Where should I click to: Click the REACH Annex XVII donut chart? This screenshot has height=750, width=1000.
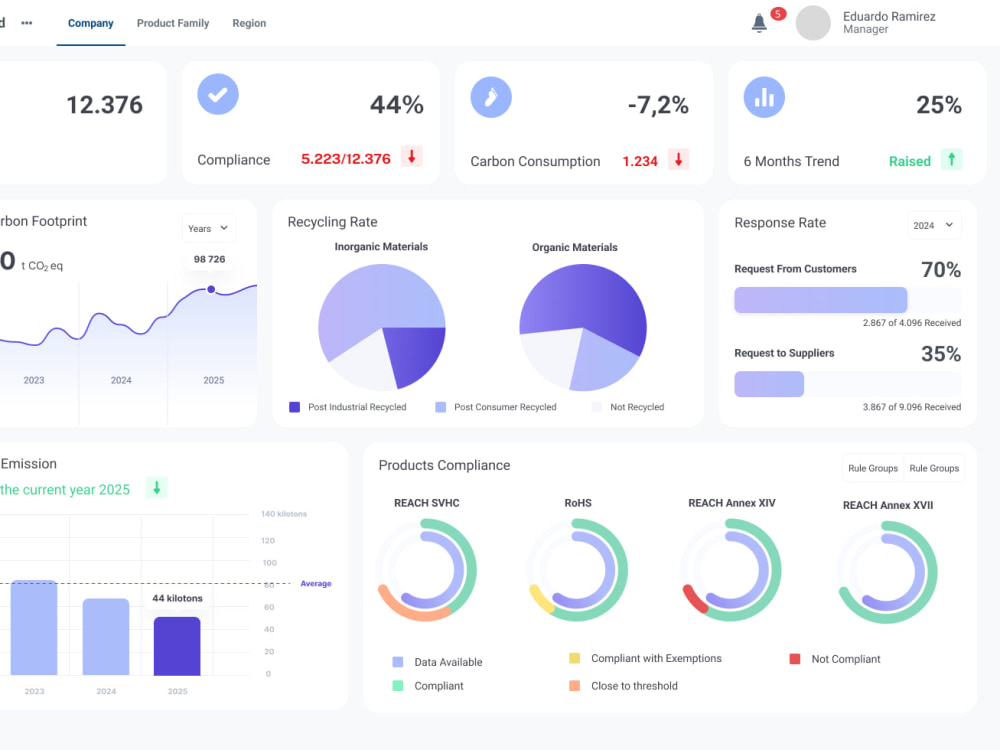pos(887,572)
